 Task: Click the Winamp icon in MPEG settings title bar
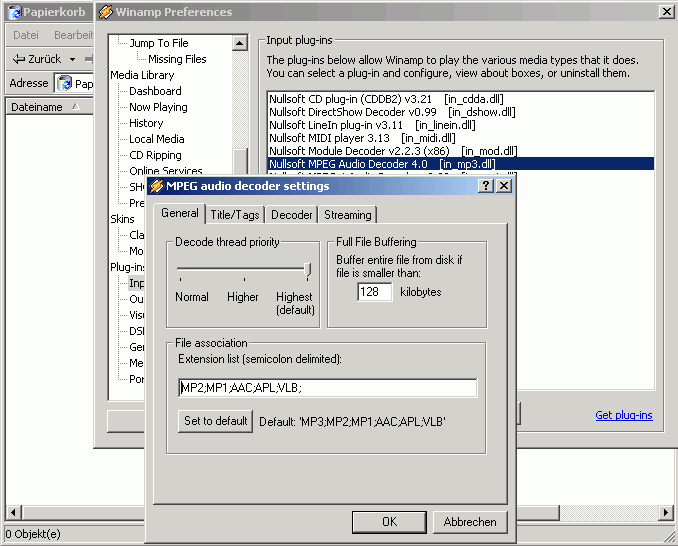coord(156,186)
